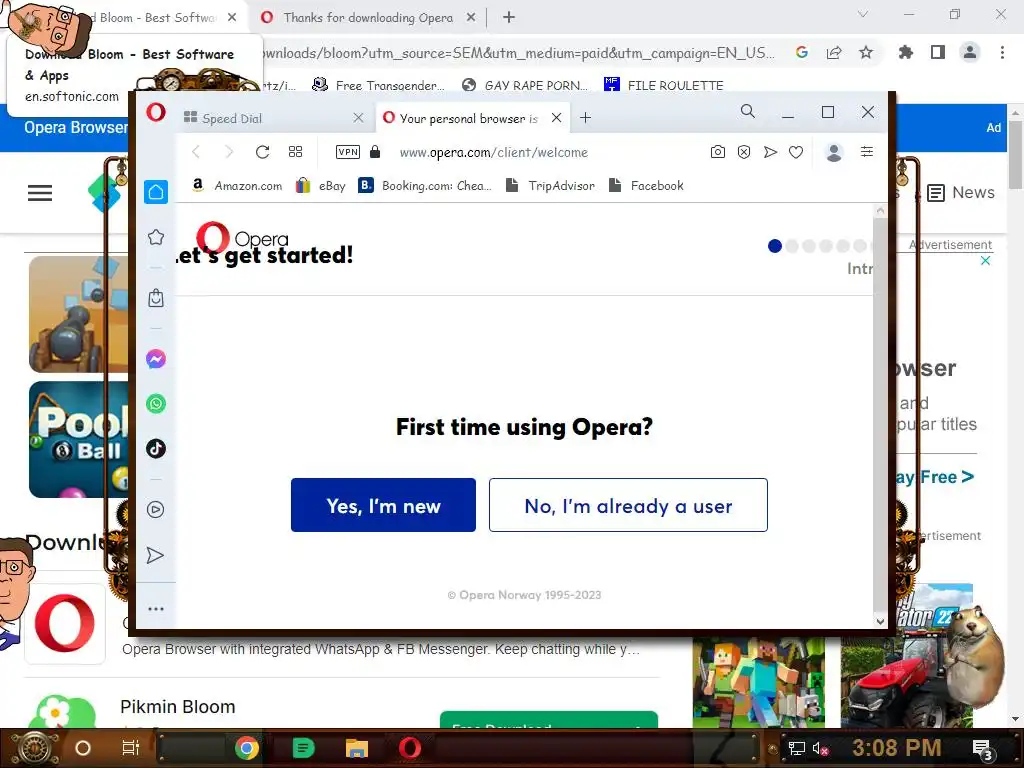Select the 'Your personal browser' Opera tab

[472, 118]
